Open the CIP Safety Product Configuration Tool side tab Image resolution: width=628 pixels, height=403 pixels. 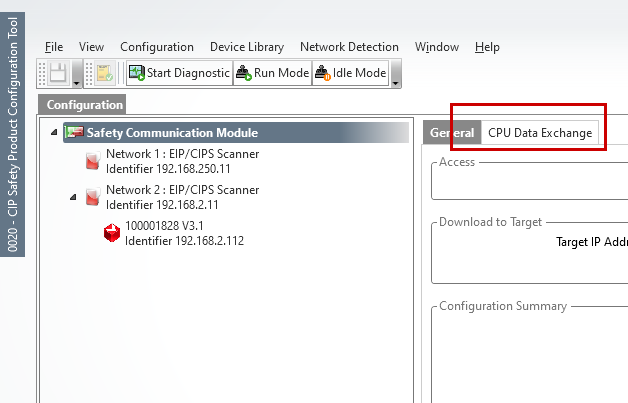(x=12, y=134)
